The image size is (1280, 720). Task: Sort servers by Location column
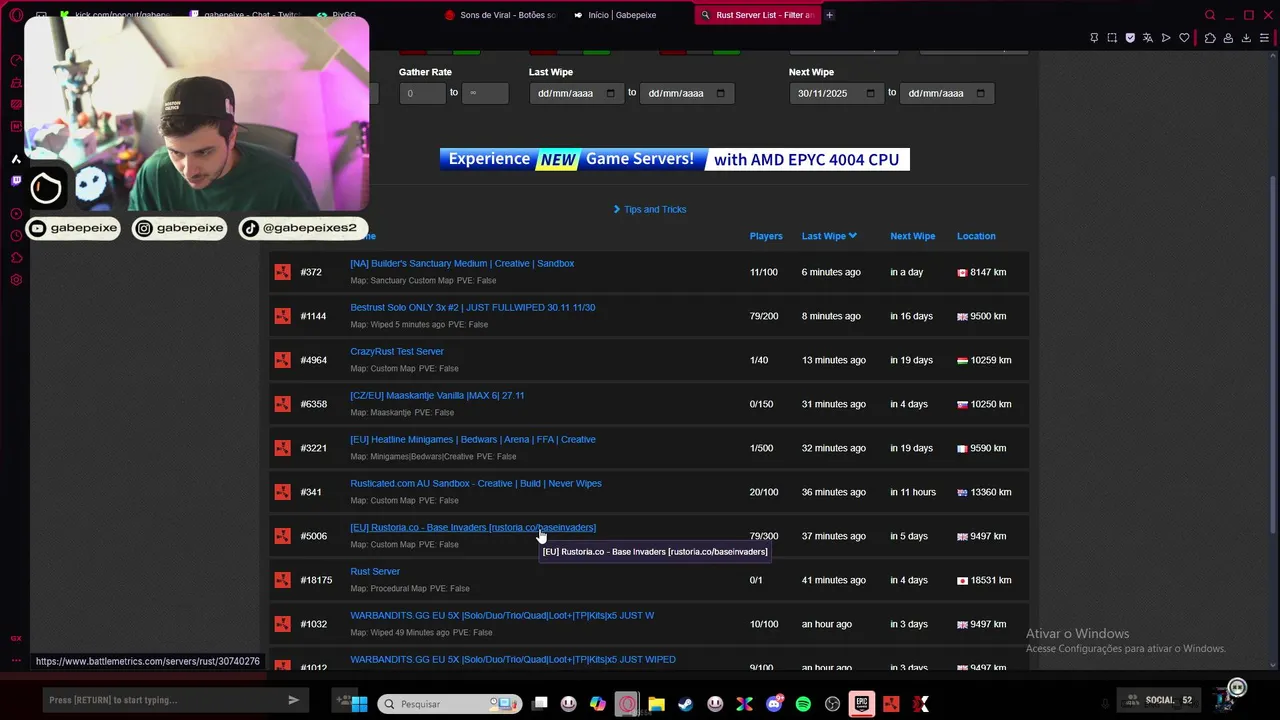point(976,236)
